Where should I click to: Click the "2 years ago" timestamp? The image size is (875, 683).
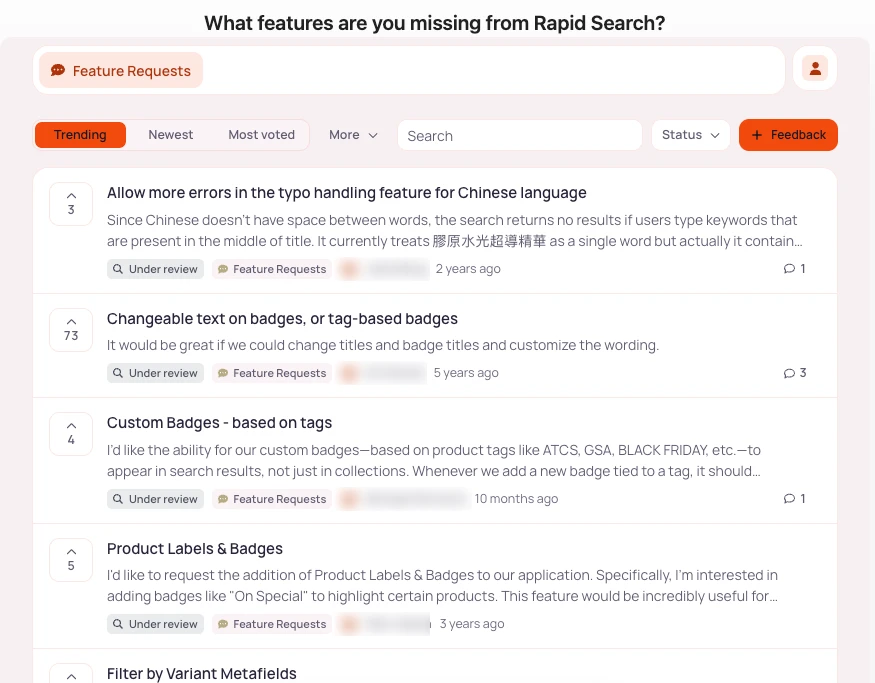pos(468,269)
